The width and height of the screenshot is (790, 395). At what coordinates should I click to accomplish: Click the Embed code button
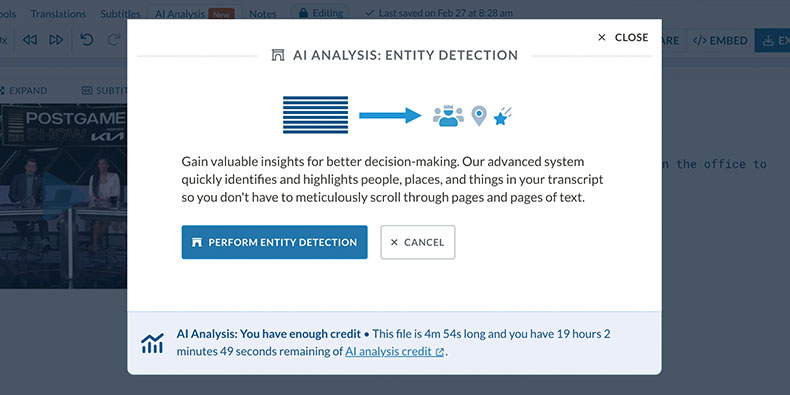[x=720, y=40]
